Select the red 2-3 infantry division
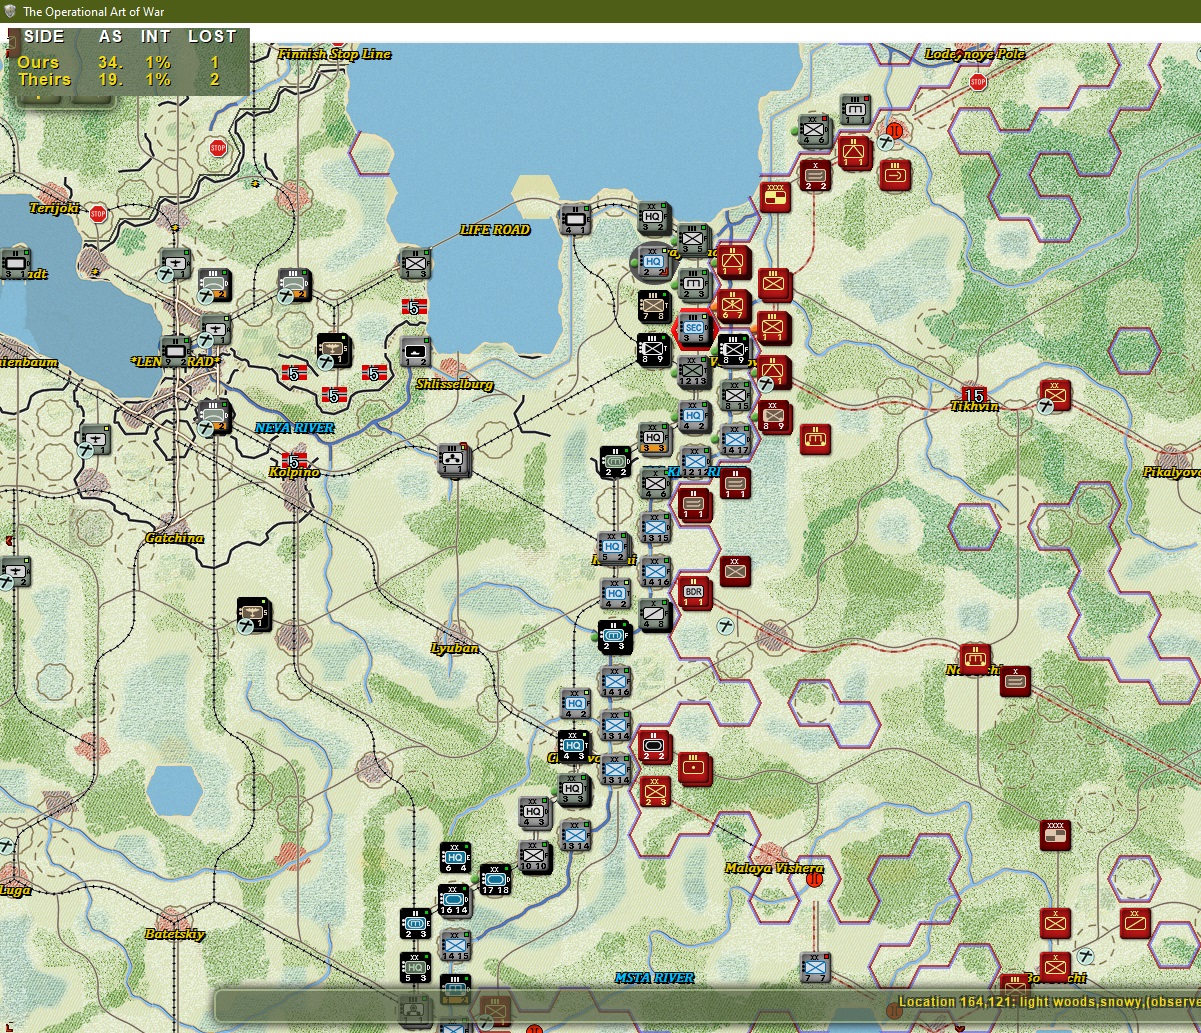This screenshot has height=1033, width=1201. [655, 791]
